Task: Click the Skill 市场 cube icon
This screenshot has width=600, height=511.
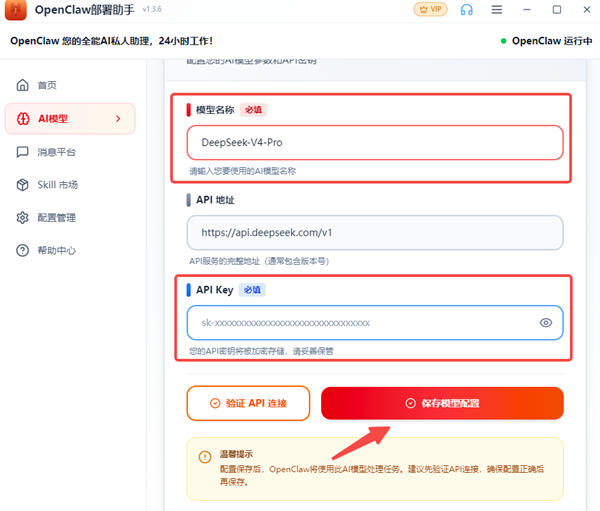Action: coord(23,185)
